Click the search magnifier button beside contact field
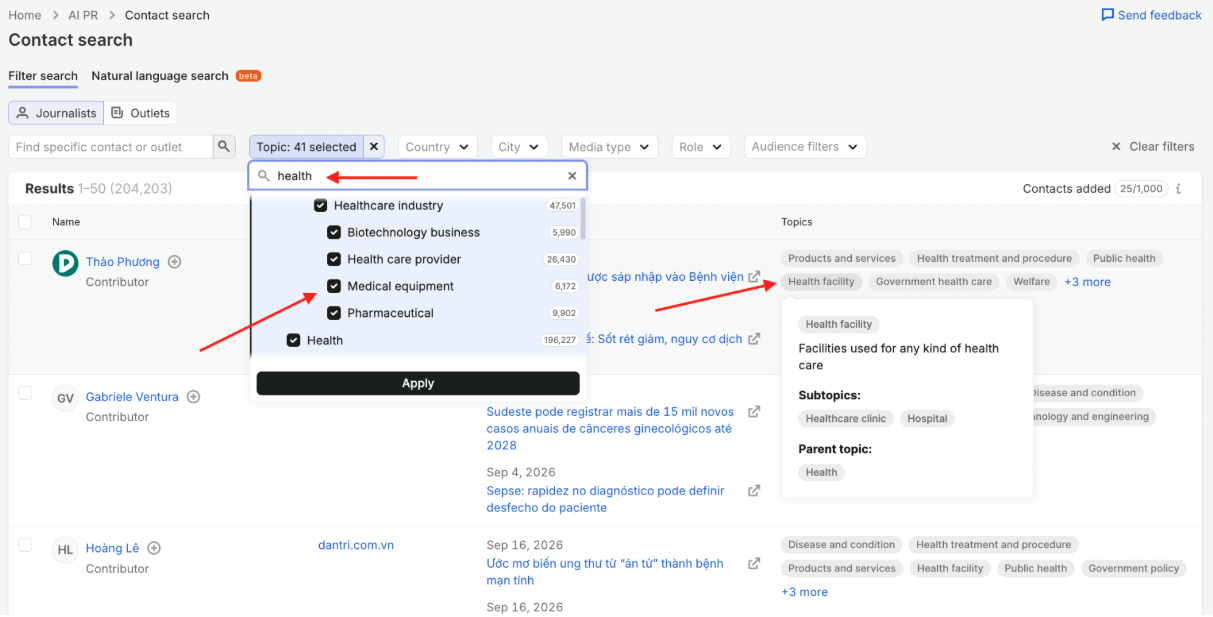 click(x=225, y=147)
